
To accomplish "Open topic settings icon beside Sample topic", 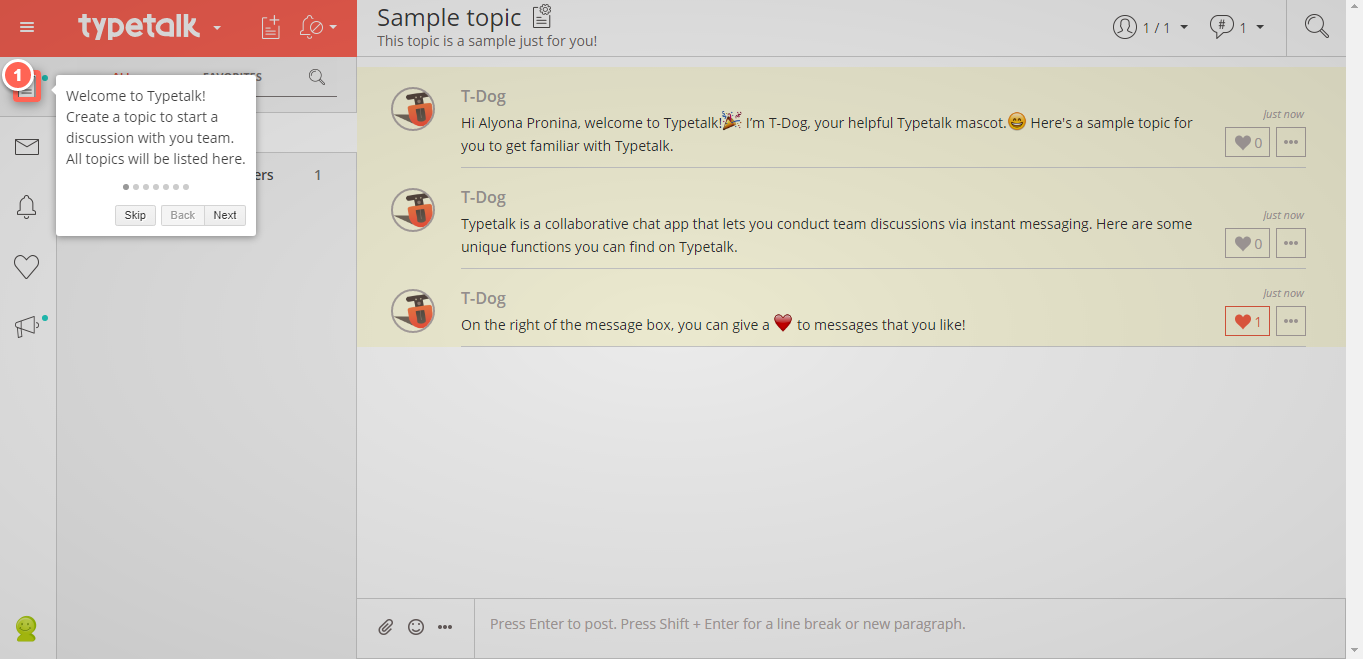I will click(x=541, y=16).
